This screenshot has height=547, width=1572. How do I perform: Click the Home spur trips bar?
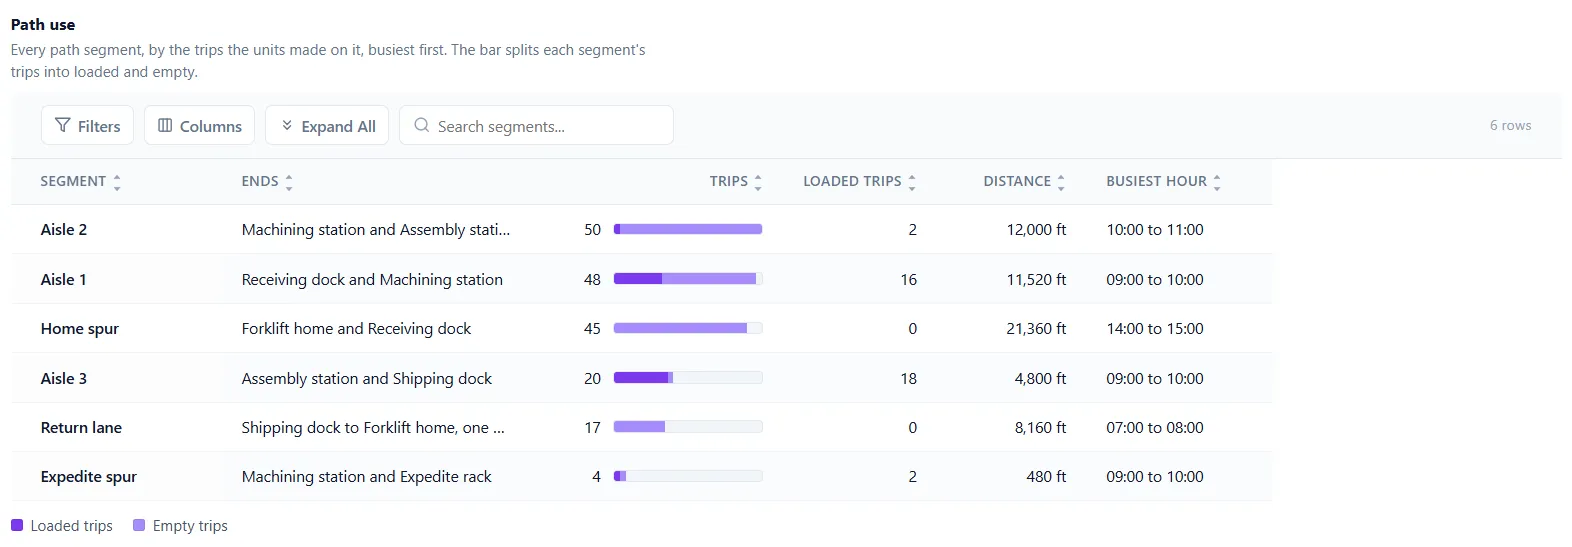point(688,328)
